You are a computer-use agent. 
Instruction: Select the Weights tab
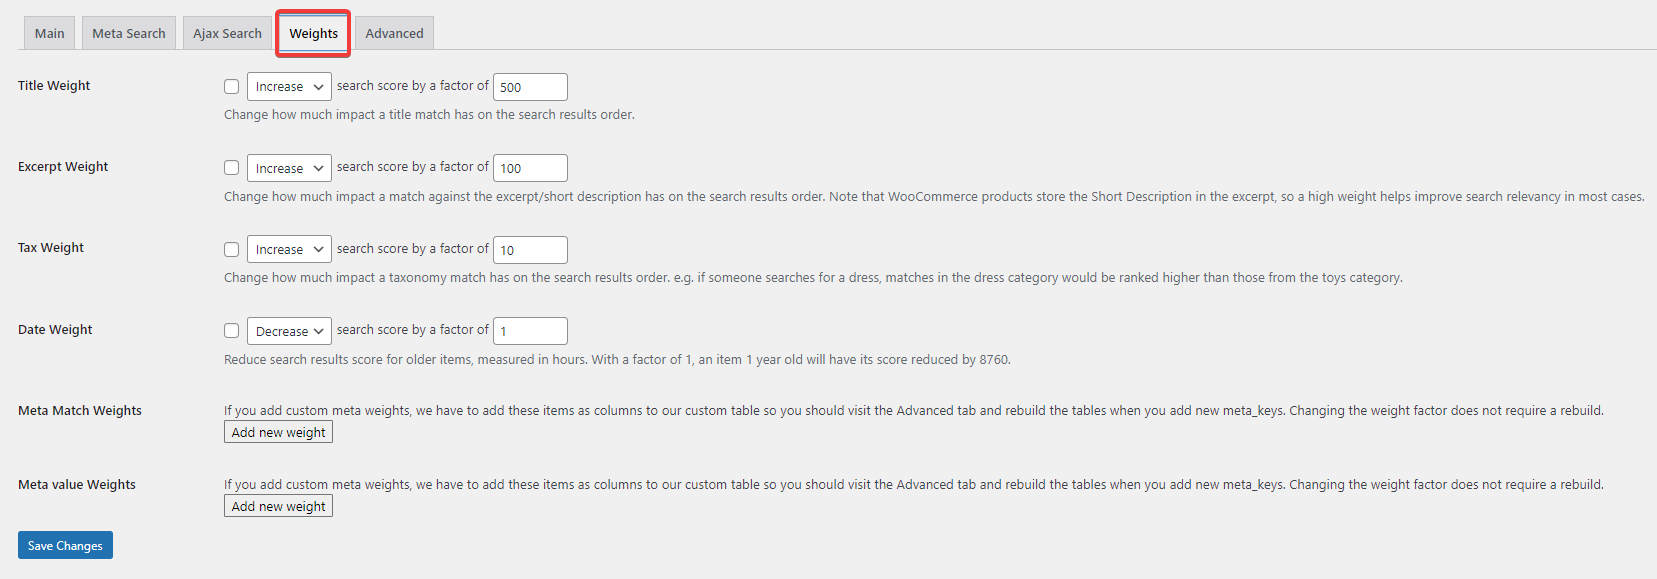tap(314, 33)
